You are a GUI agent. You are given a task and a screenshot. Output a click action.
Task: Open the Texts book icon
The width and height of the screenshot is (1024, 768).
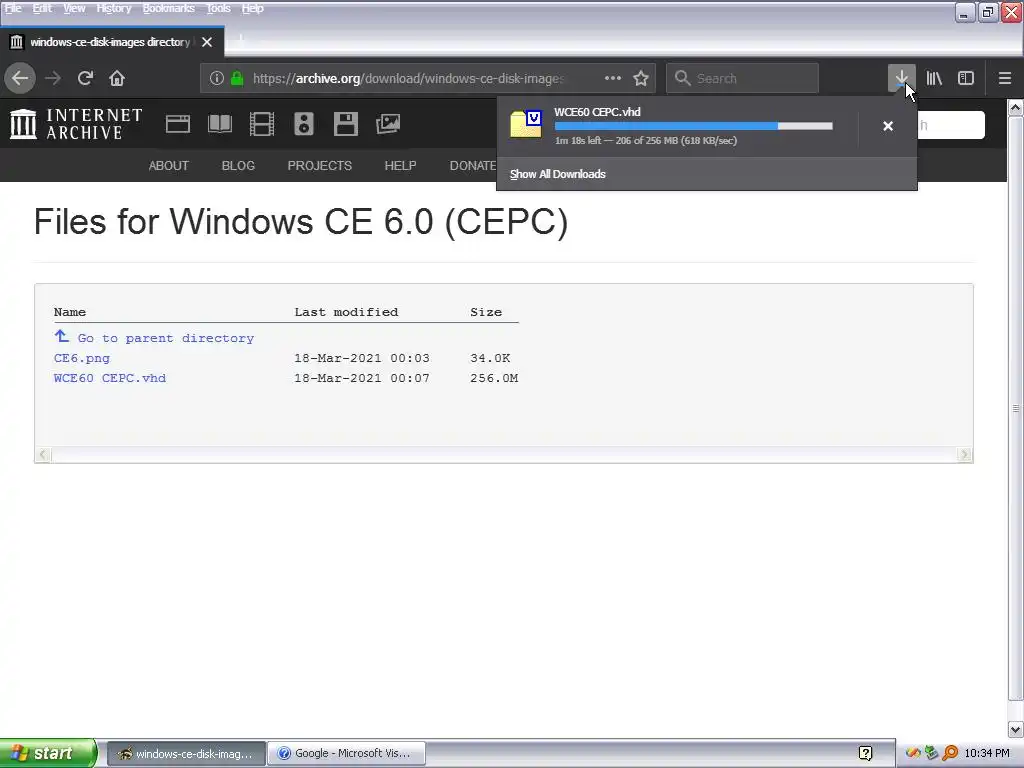pyautogui.click(x=219, y=124)
